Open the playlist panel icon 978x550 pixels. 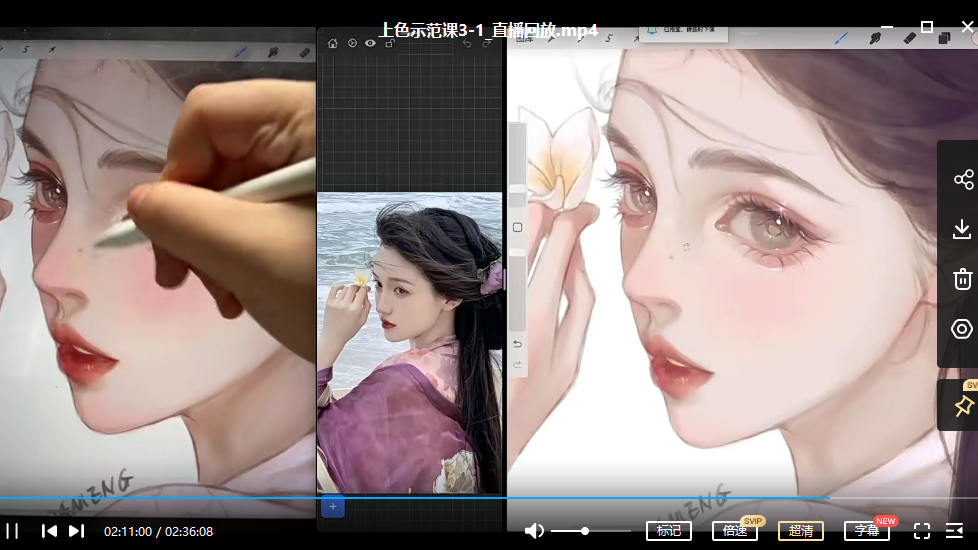[954, 531]
